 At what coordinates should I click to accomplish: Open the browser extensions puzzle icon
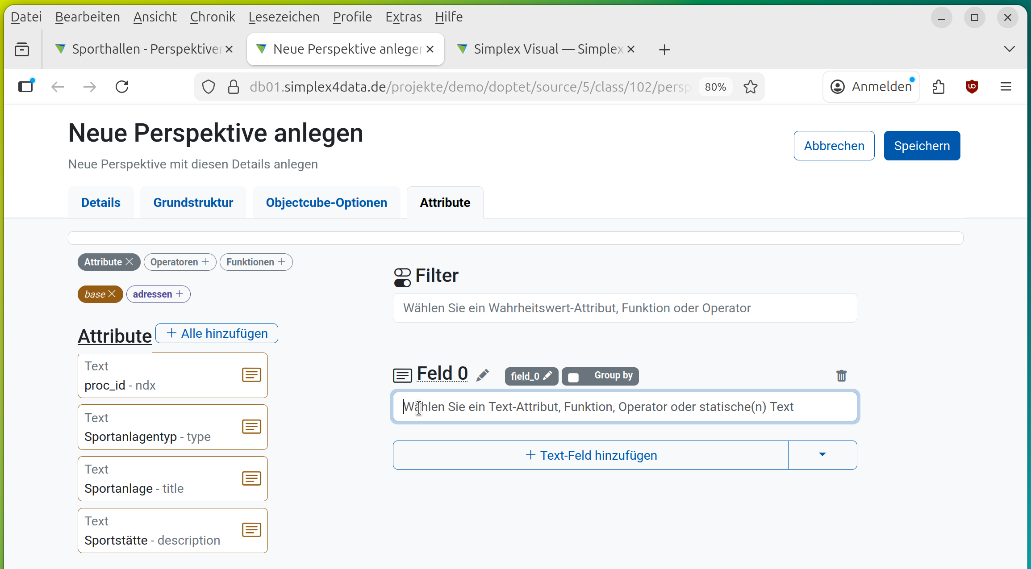(x=938, y=87)
